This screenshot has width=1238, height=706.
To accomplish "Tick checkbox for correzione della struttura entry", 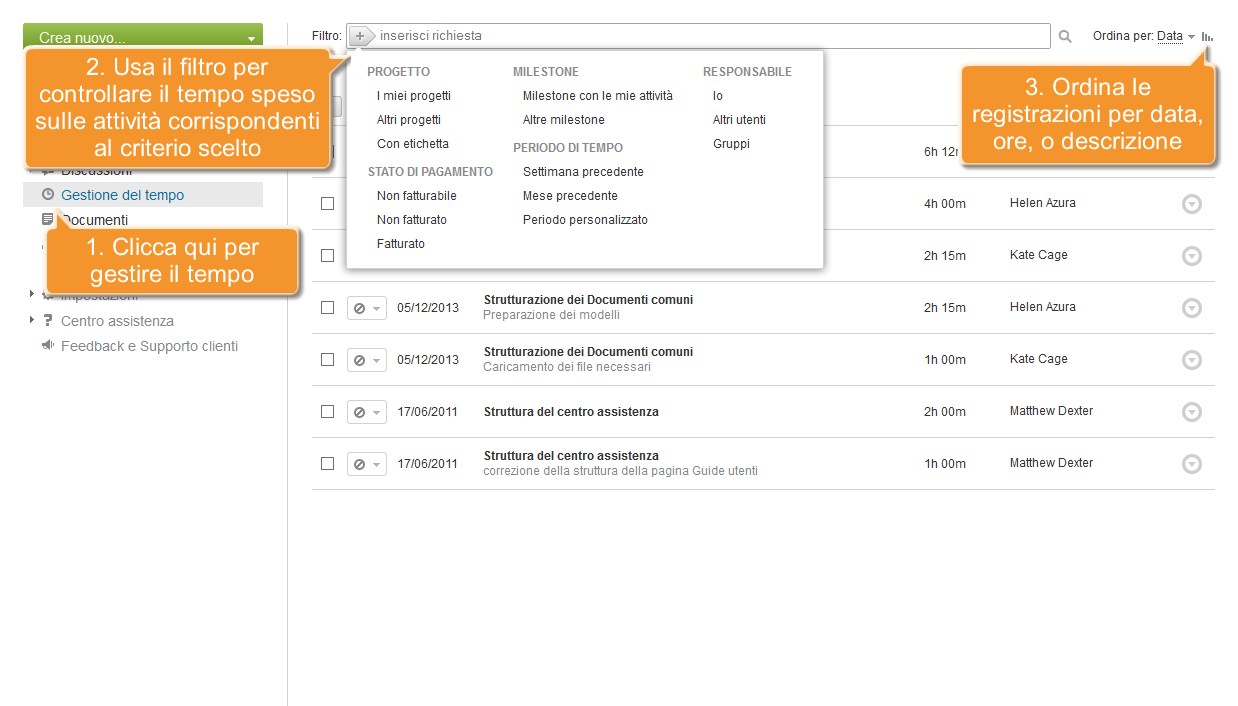I will 327,463.
